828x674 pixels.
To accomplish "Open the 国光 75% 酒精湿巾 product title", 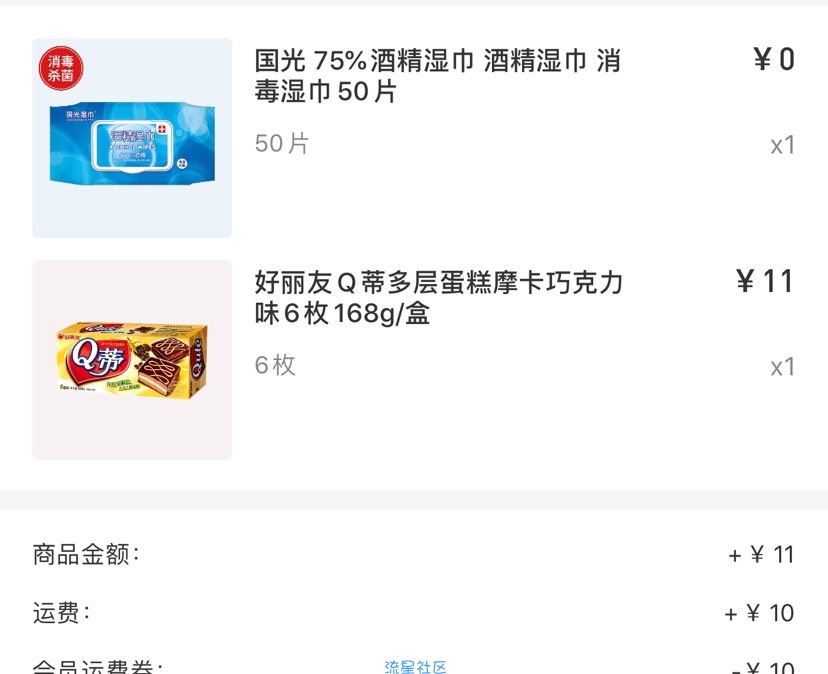I will tap(437, 76).
